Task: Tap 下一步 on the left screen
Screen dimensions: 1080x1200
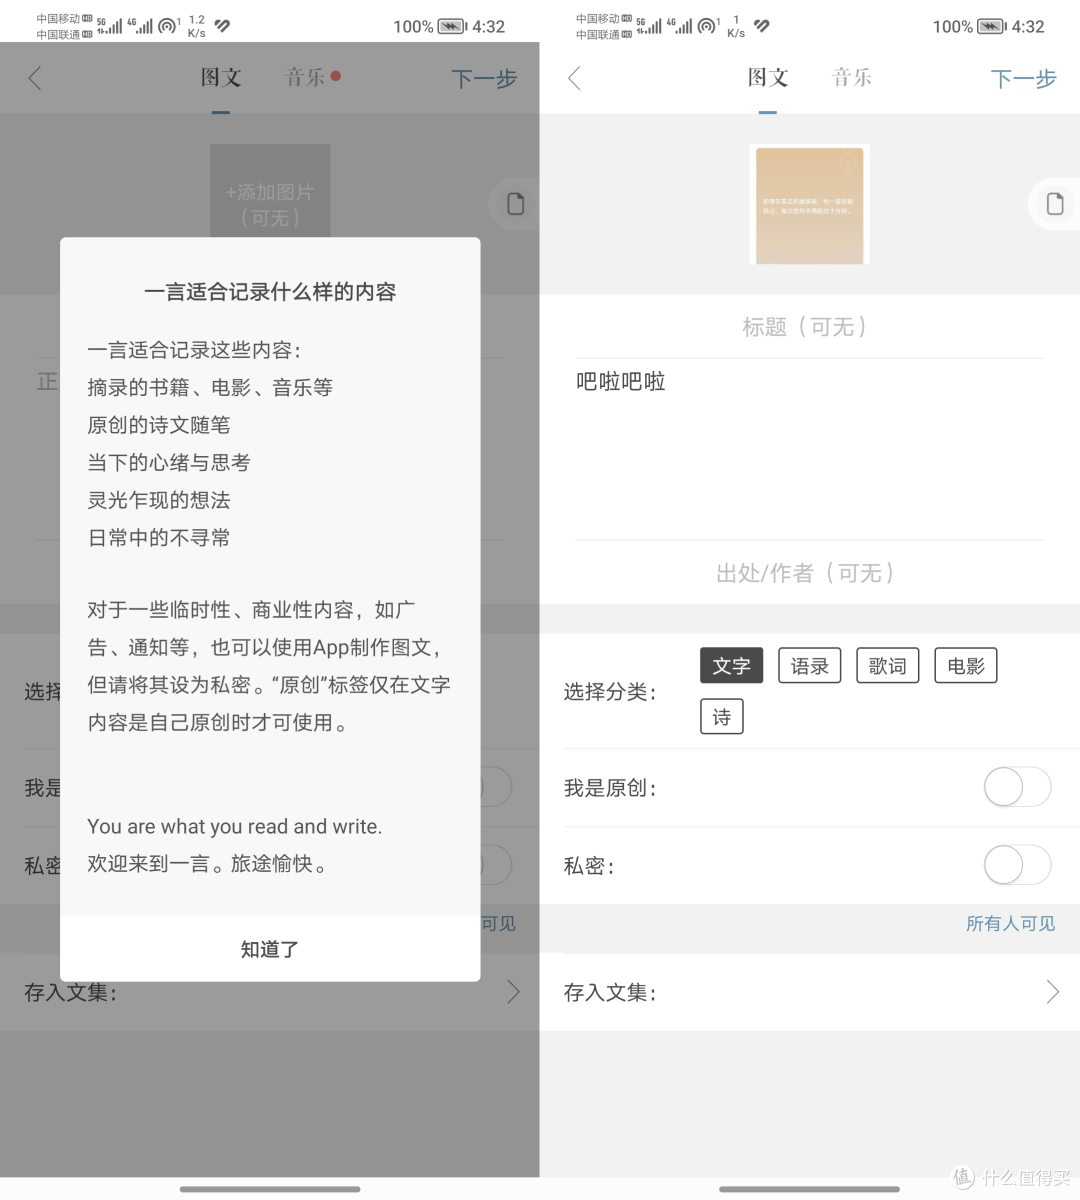Action: tap(484, 79)
